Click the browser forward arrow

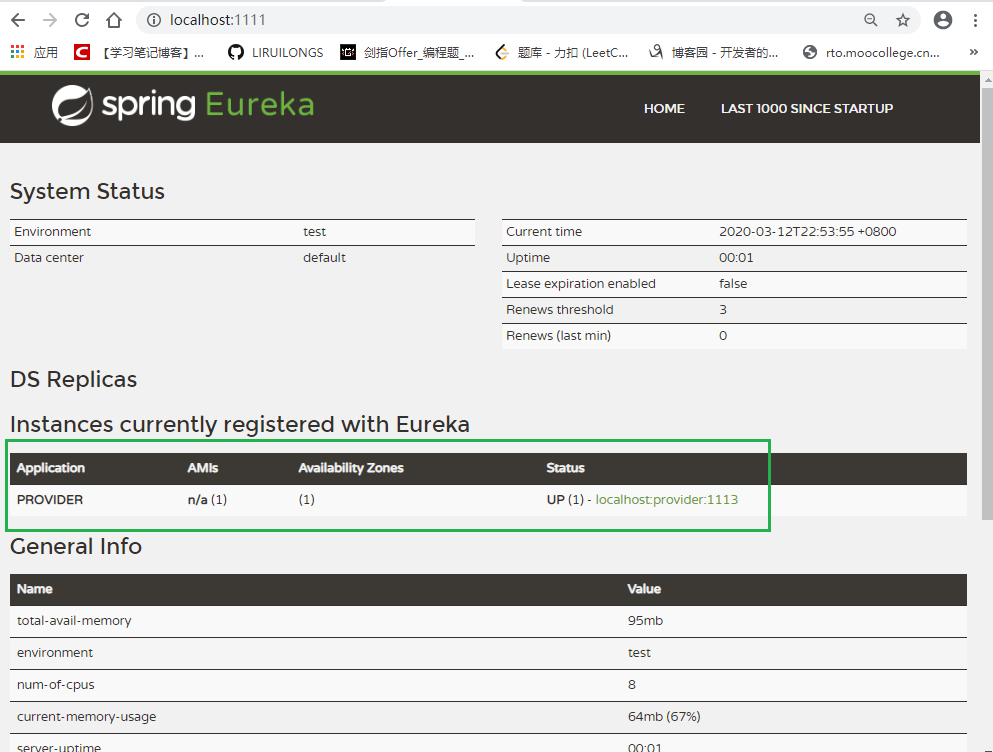coord(50,20)
